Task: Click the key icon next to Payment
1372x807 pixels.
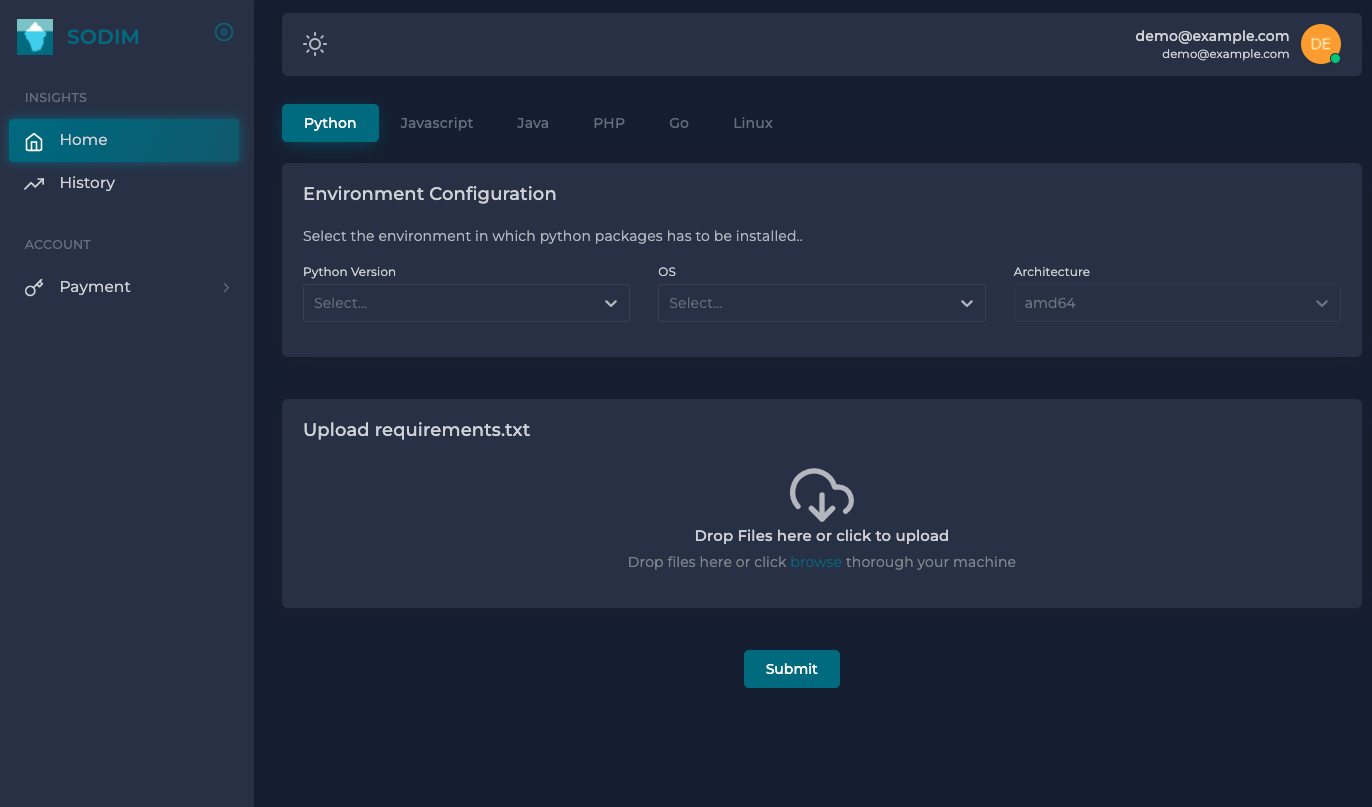Action: pyautogui.click(x=34, y=287)
